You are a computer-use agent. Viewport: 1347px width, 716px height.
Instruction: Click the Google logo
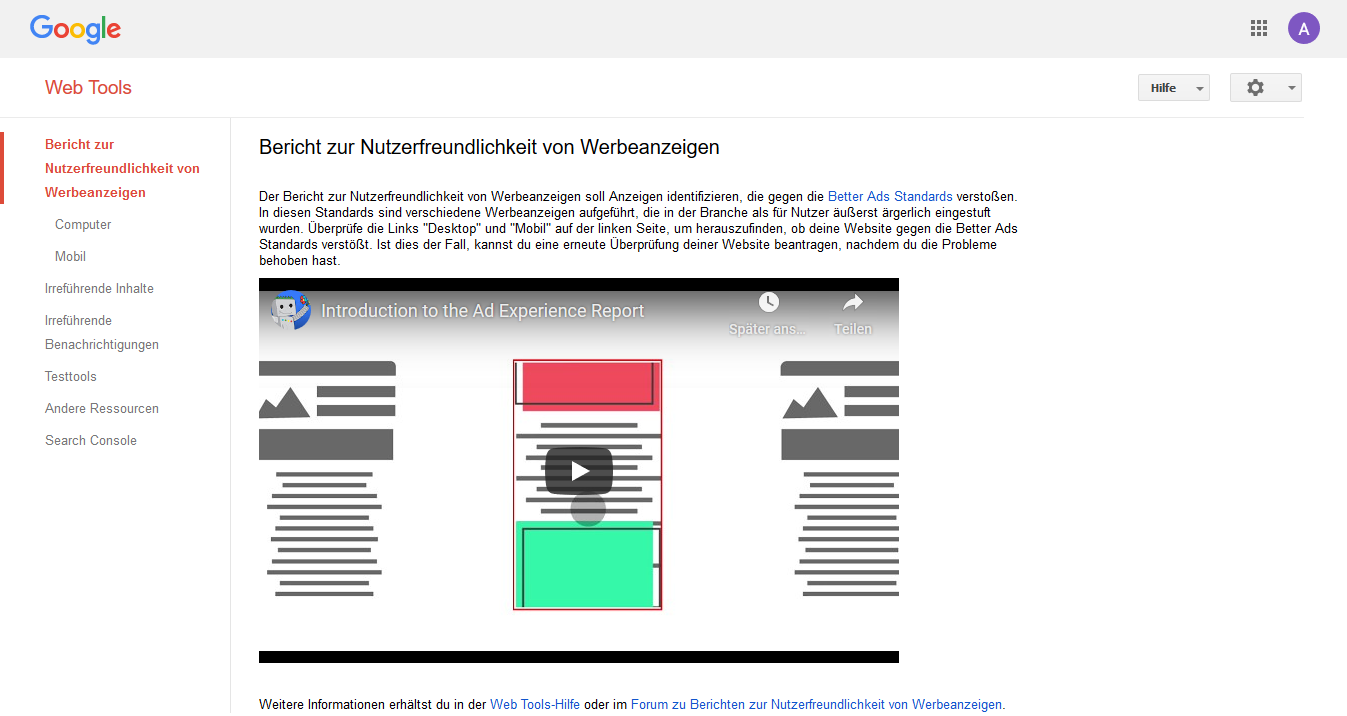point(75,29)
